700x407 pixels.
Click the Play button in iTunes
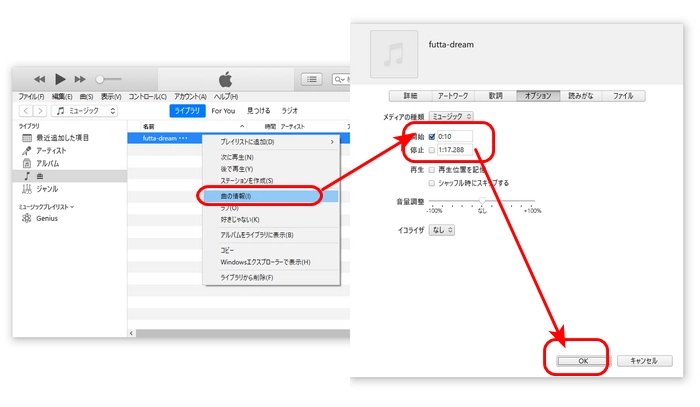(60, 79)
